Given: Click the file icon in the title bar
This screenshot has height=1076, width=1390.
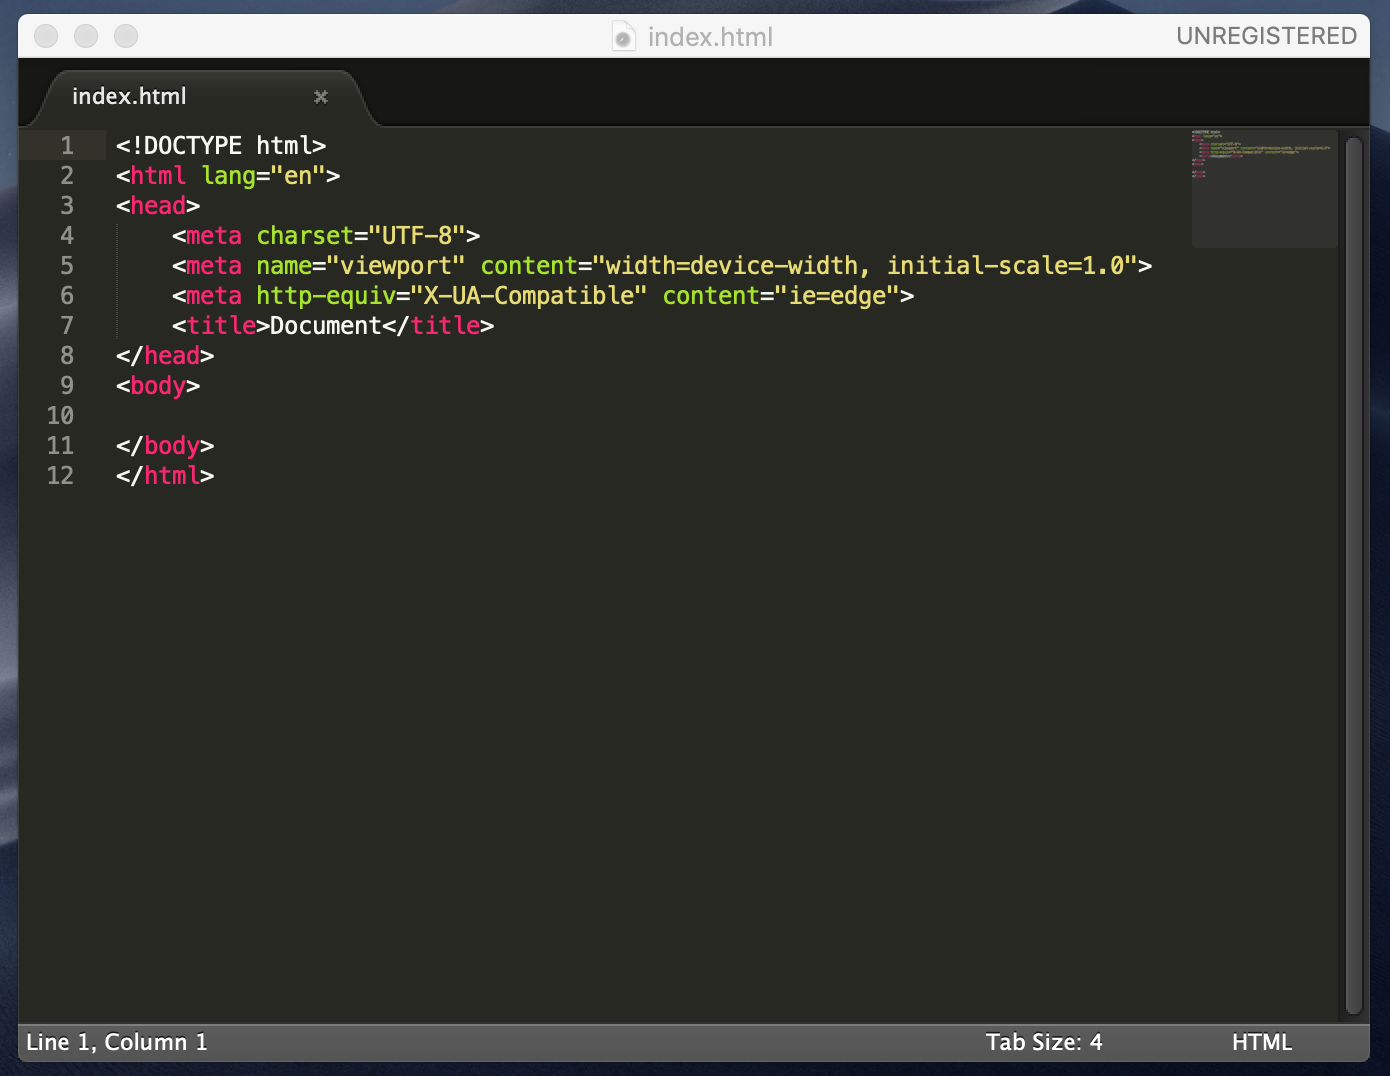Looking at the screenshot, I should pyautogui.click(x=622, y=36).
